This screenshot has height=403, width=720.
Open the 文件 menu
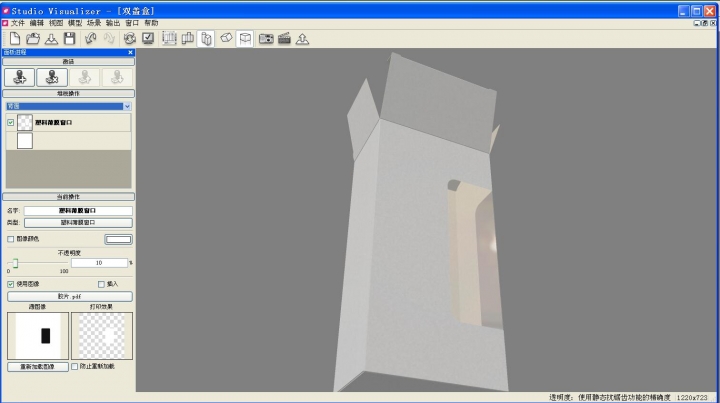pyautogui.click(x=18, y=22)
